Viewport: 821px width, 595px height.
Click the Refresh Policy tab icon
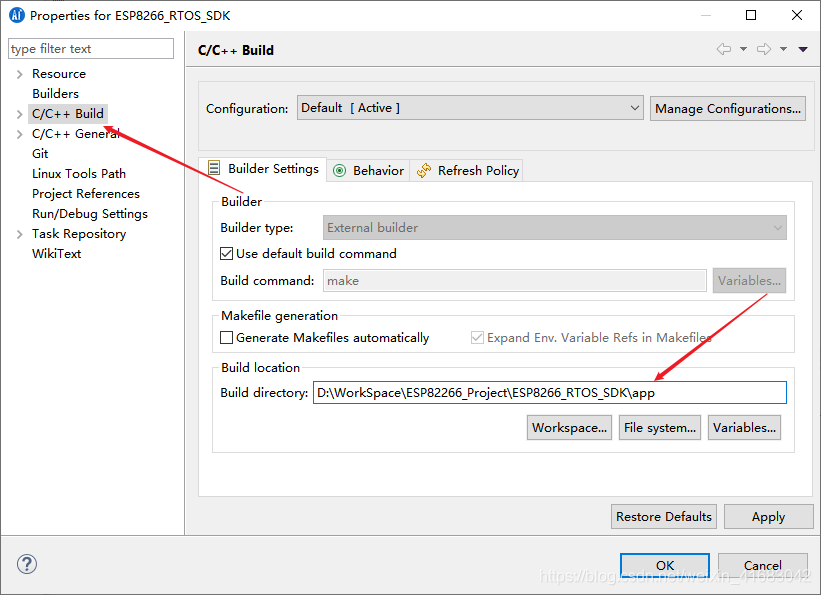[426, 170]
